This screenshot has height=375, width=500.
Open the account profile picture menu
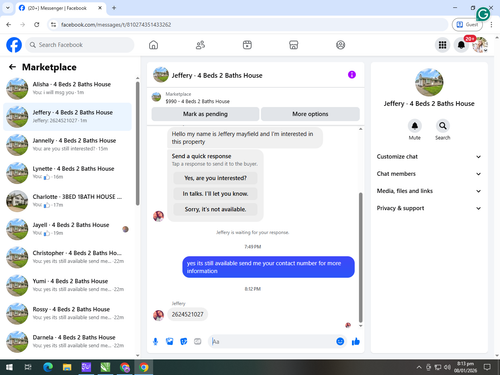[x=480, y=45]
